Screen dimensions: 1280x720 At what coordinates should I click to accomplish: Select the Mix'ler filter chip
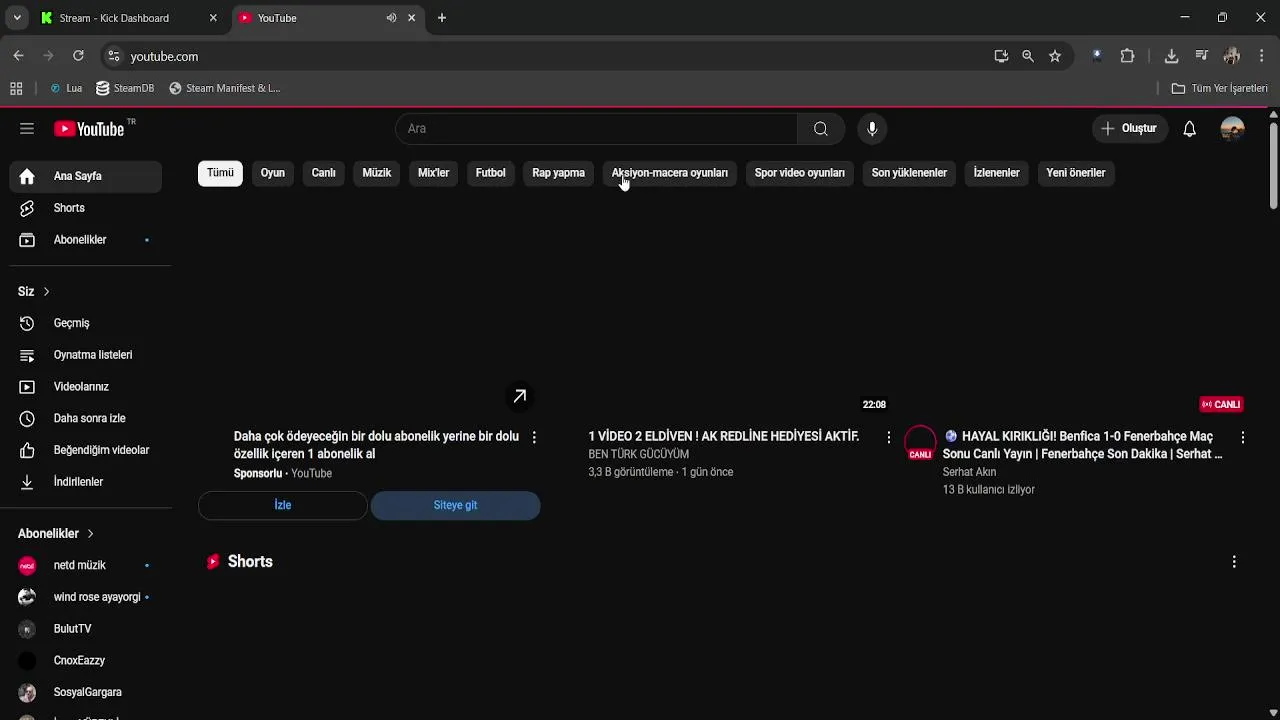click(433, 173)
